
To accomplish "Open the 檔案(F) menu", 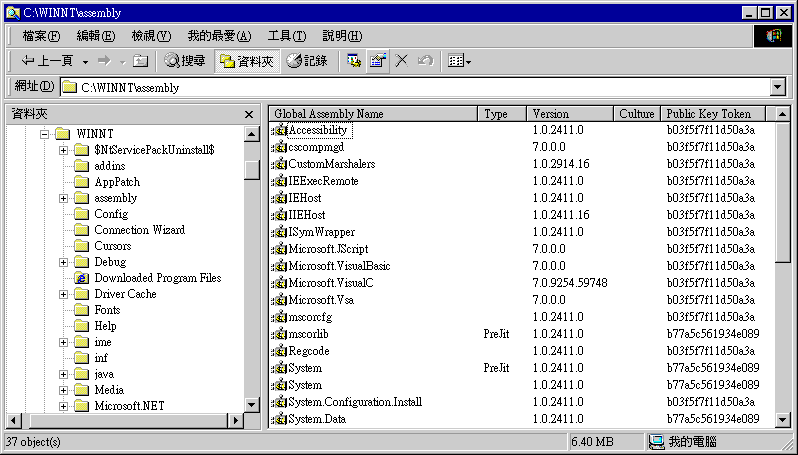I will click(x=41, y=36).
